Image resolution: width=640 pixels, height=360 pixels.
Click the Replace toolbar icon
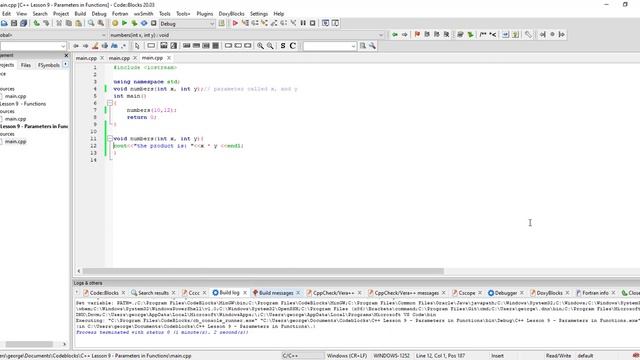coord(101,23)
